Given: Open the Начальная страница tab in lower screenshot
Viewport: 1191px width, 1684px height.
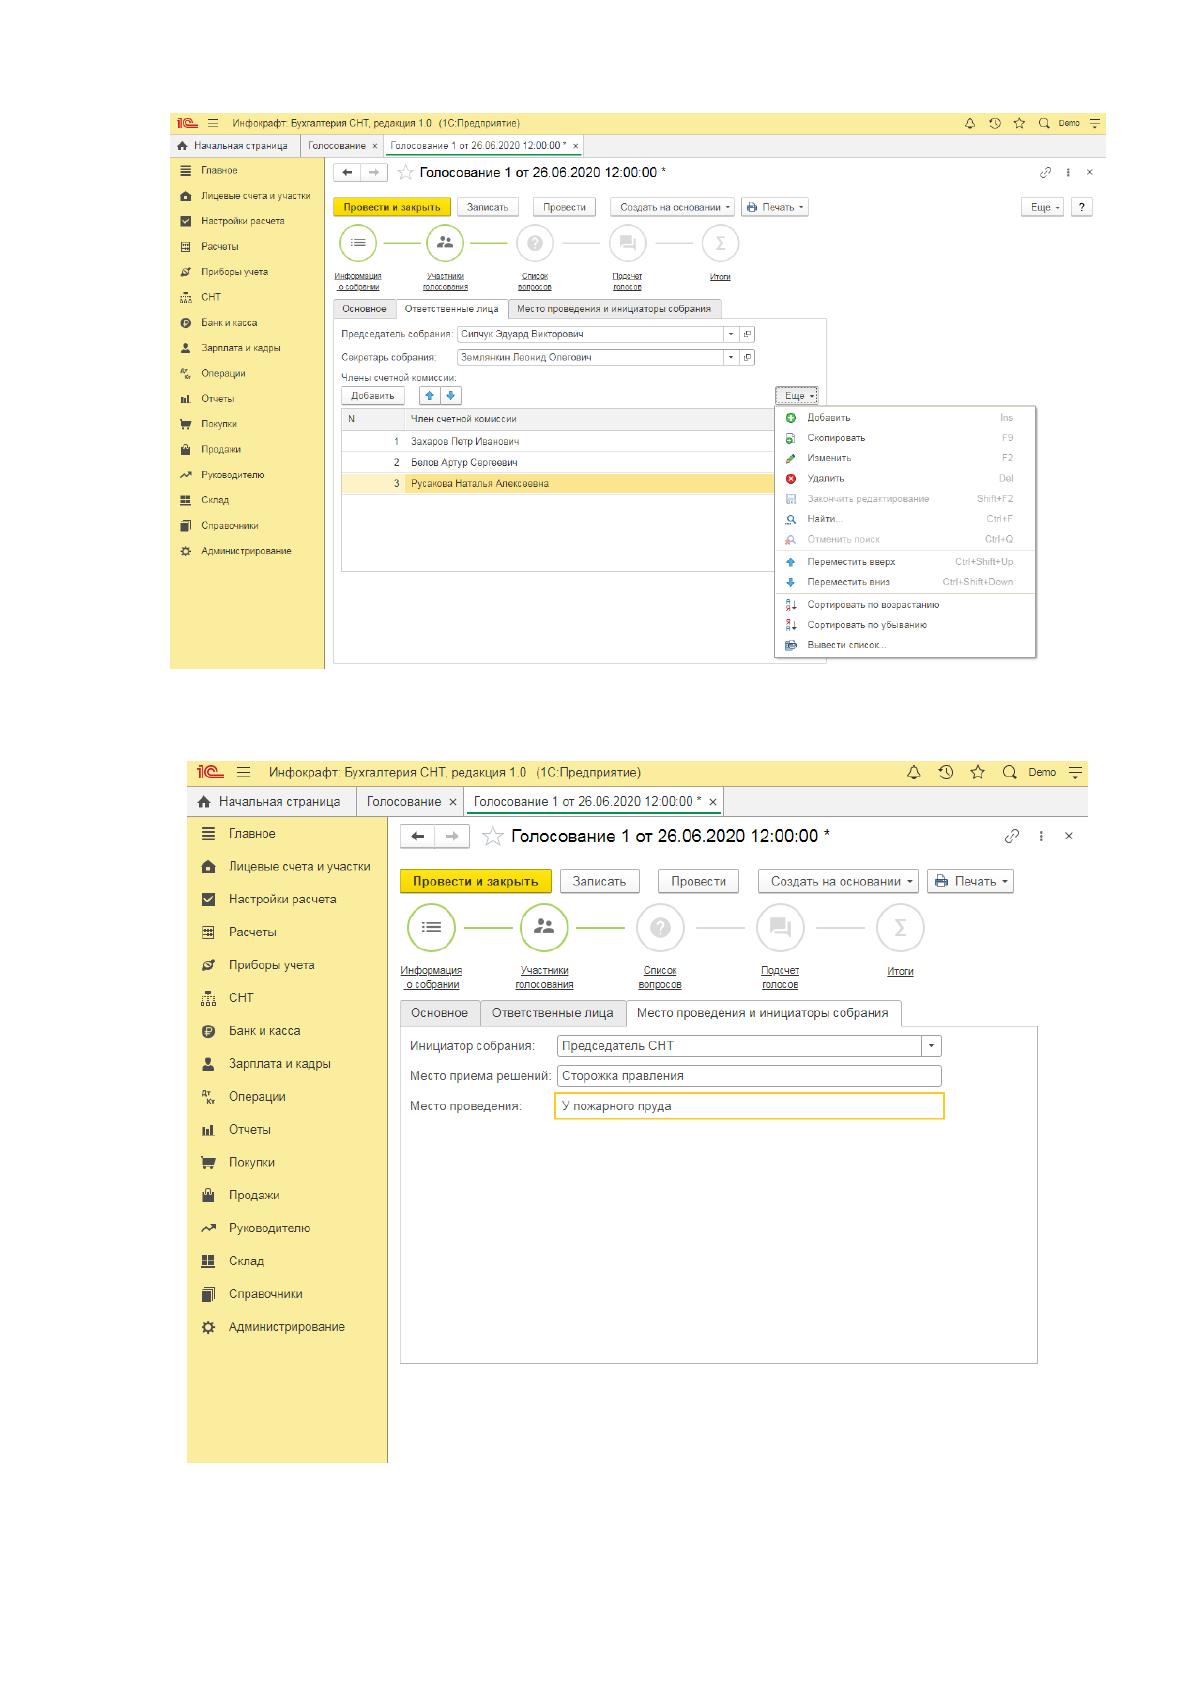Looking at the screenshot, I should pyautogui.click(x=270, y=802).
